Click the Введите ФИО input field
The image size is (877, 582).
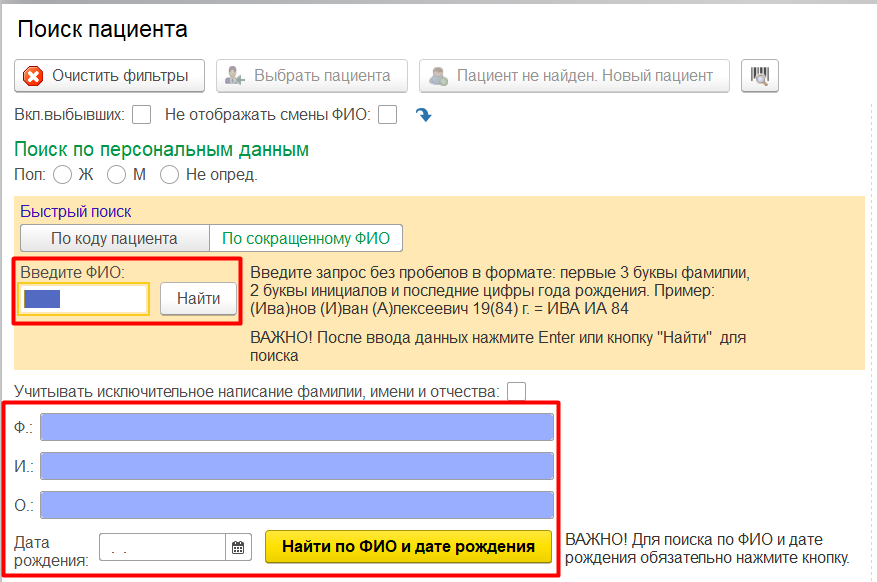pyautogui.click(x=85, y=298)
